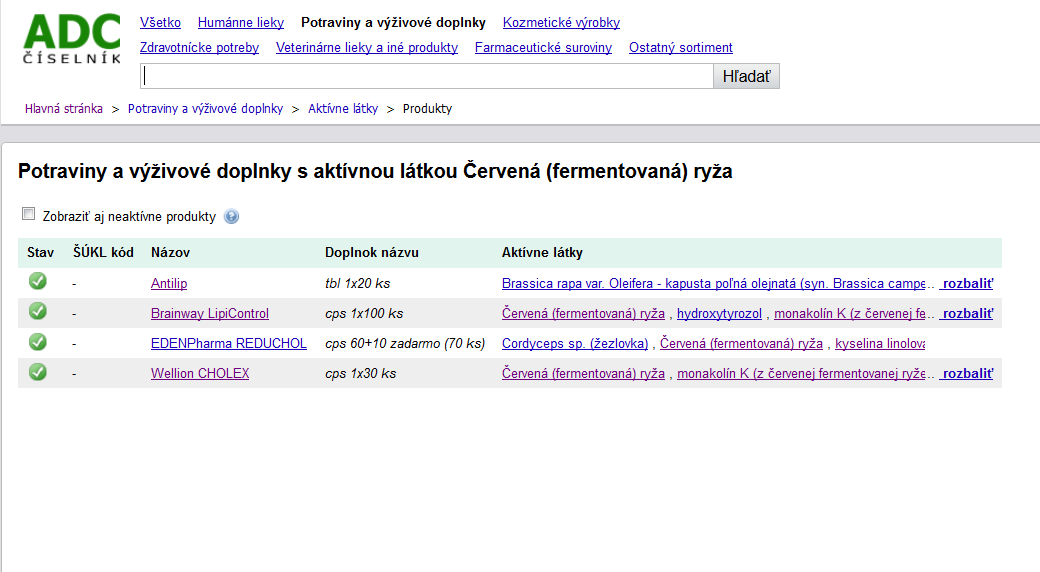The image size is (1040, 572).
Task: Click the ŠÚKL kód column header
Action: (103, 253)
